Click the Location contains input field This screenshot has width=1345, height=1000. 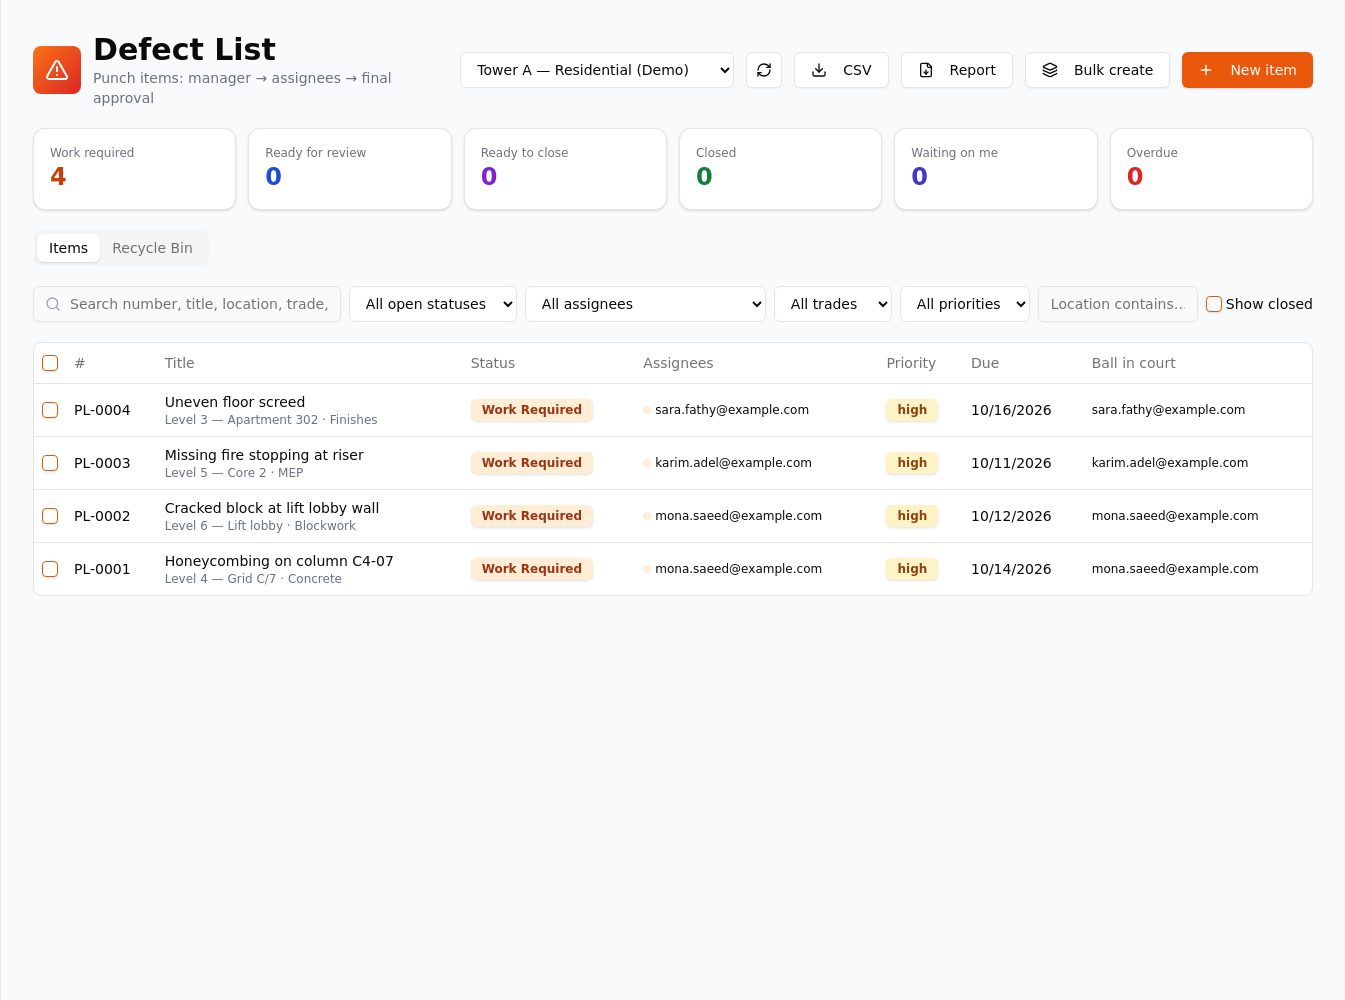click(1118, 304)
